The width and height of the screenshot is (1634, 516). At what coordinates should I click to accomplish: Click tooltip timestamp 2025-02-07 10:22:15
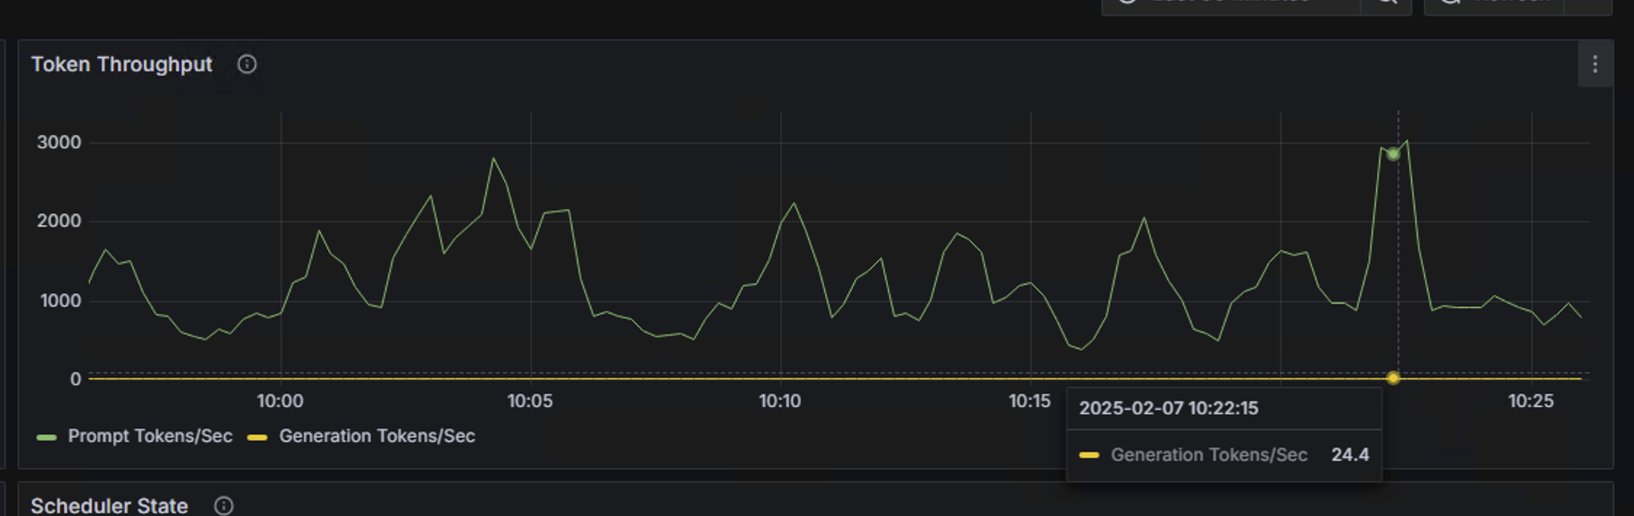[x=1168, y=408]
